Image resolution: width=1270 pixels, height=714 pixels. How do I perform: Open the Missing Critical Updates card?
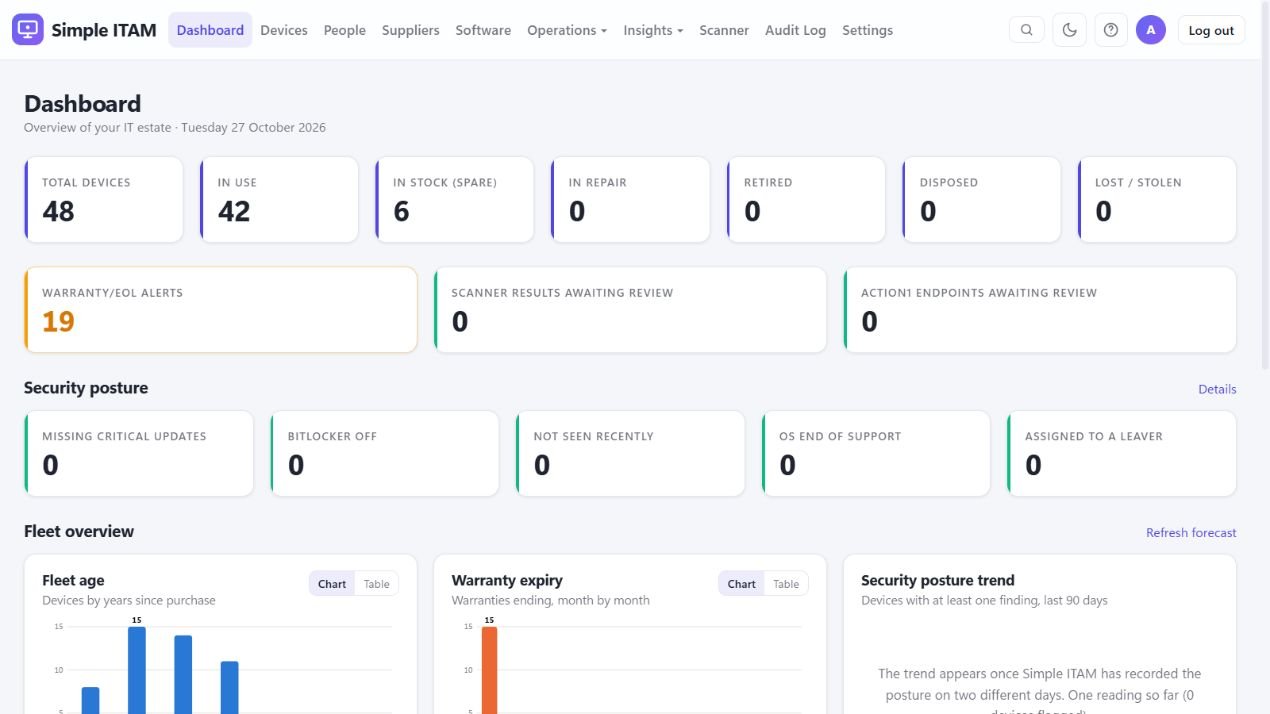[139, 453]
